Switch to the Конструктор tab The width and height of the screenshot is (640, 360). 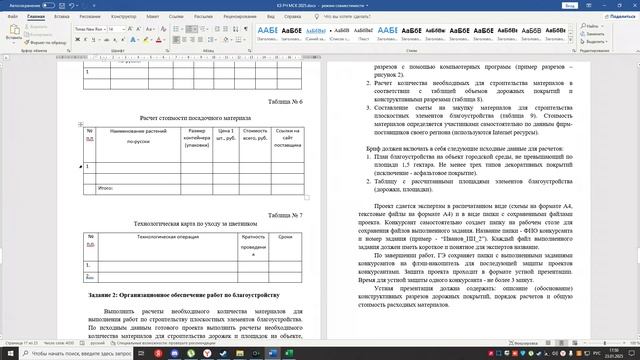(123, 17)
